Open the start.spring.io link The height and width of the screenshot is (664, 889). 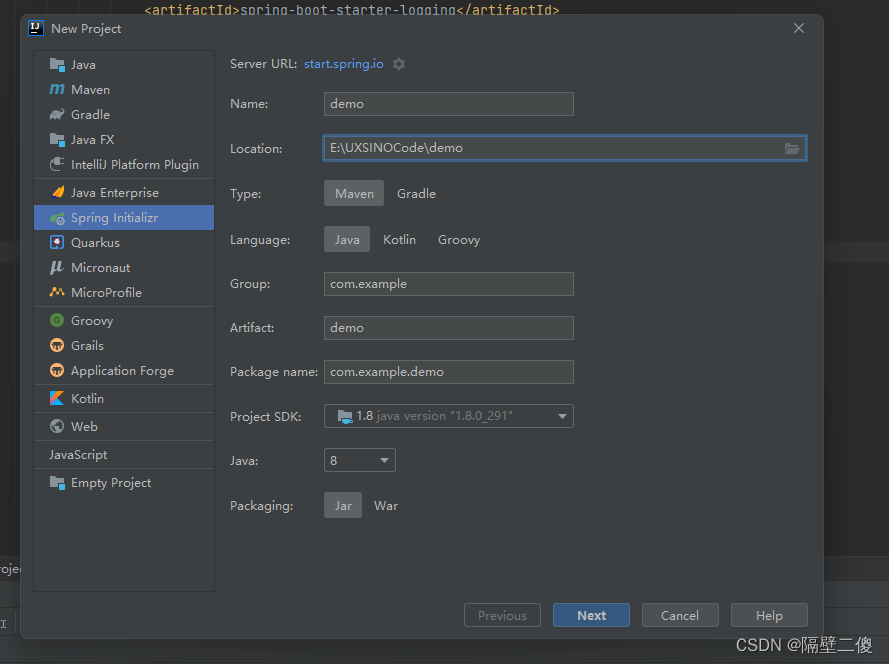(x=343, y=63)
